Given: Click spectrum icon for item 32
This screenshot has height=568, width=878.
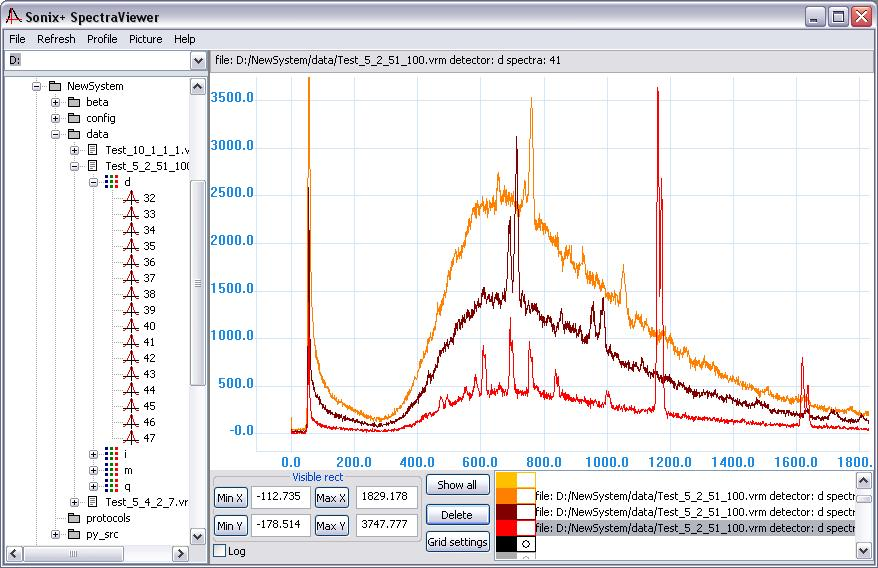Looking at the screenshot, I should (131, 198).
